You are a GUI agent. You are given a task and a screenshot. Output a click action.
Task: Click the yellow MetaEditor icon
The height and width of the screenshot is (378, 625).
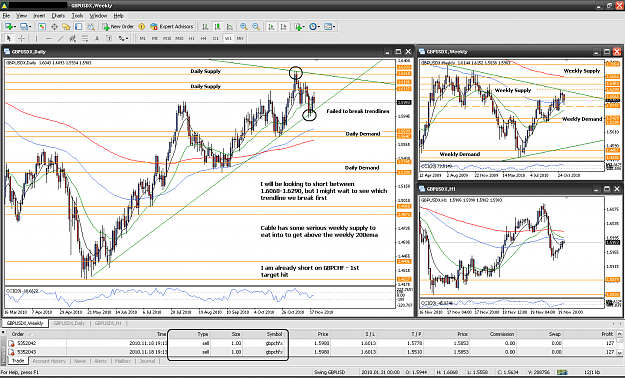pos(142,27)
